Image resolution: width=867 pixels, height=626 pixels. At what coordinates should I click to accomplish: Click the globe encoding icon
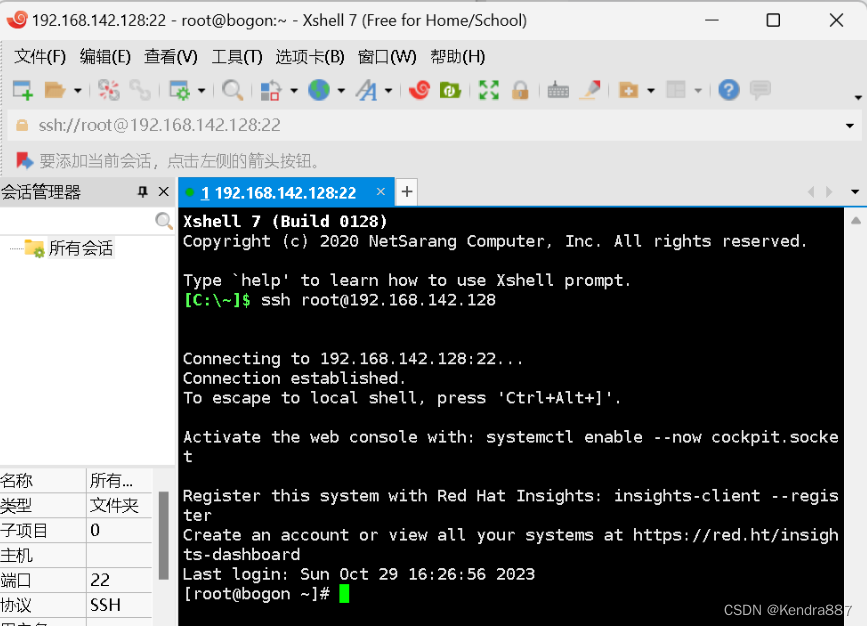[x=319, y=90]
